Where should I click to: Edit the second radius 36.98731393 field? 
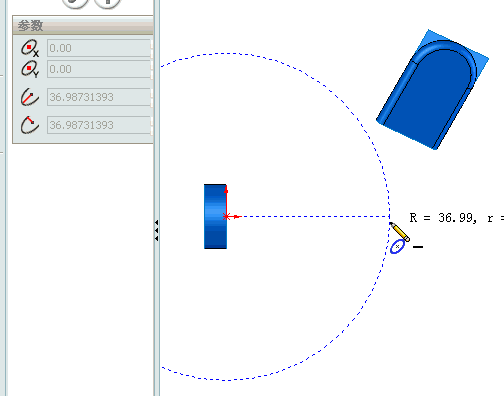pyautogui.click(x=99, y=125)
